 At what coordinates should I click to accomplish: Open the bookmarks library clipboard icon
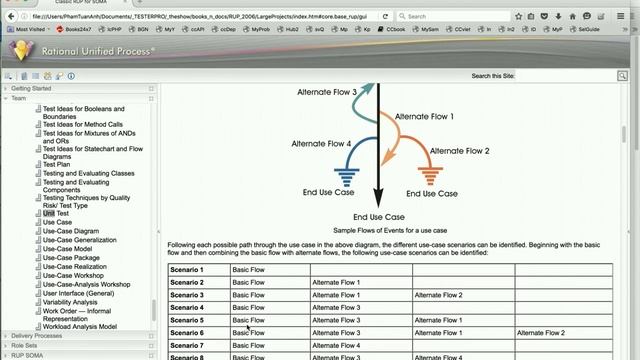click(531, 16)
